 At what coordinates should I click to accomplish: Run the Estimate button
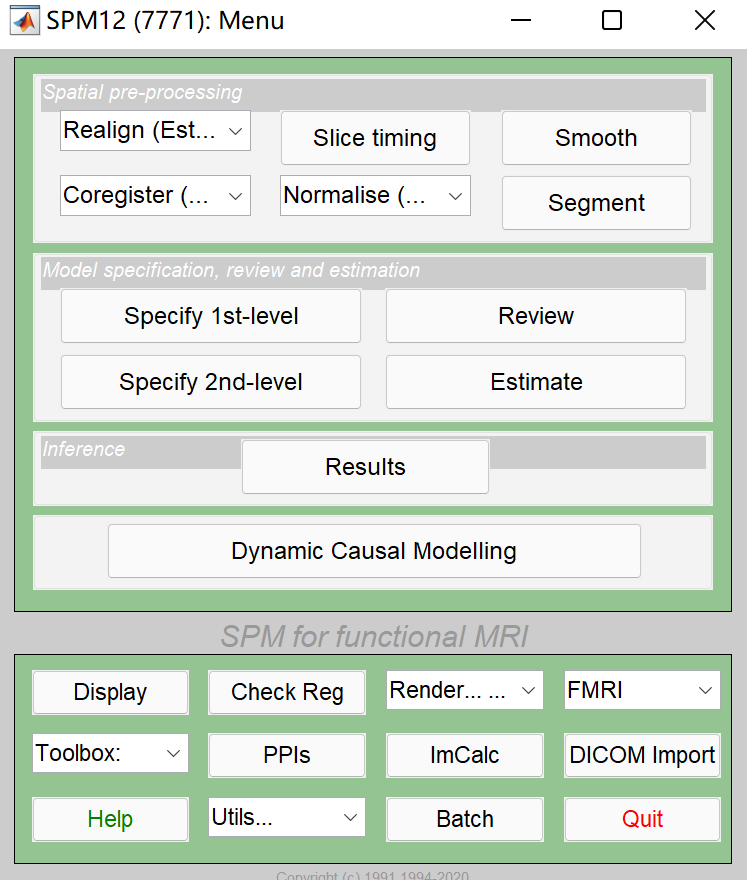point(536,382)
